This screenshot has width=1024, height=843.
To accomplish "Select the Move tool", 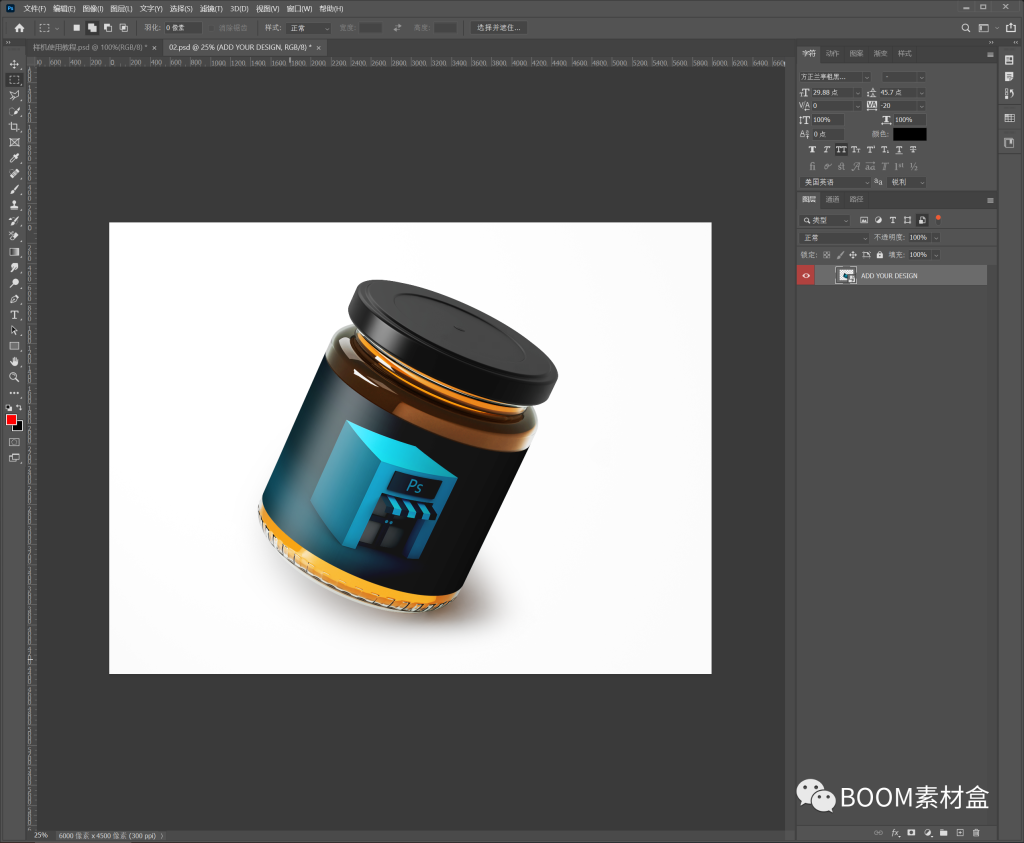I will click(x=14, y=64).
